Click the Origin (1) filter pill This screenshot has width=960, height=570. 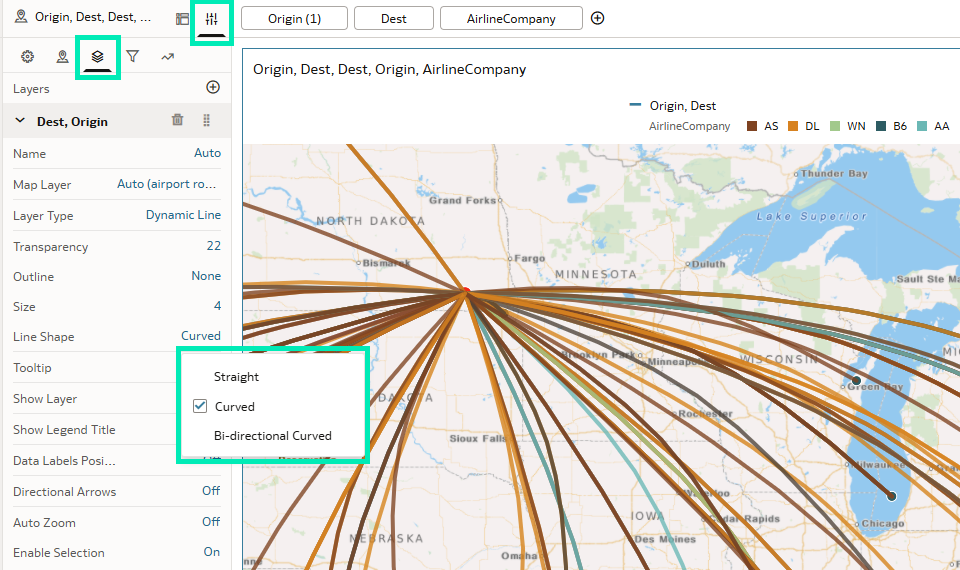pos(294,18)
